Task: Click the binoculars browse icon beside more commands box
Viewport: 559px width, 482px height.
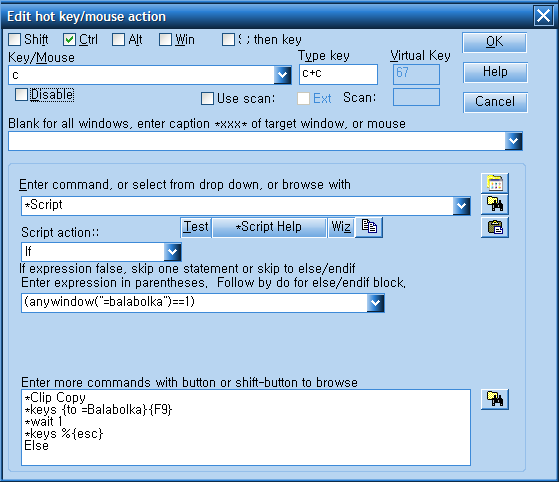Action: click(x=494, y=399)
